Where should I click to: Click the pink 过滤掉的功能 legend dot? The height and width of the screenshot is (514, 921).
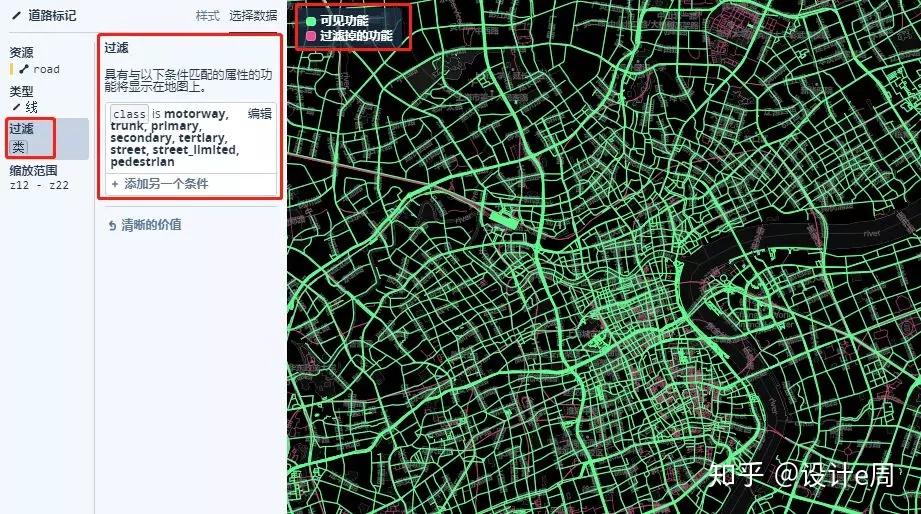click(x=311, y=36)
